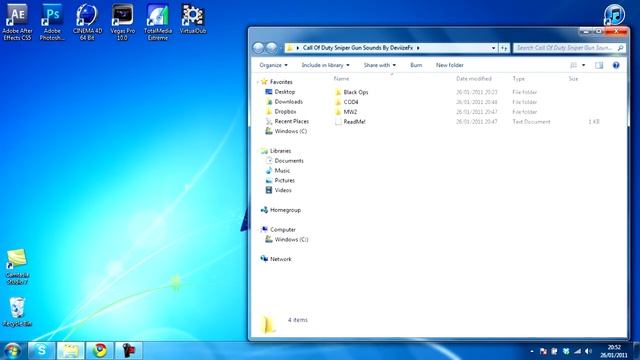Click the Show desktop strip beside the clock
This screenshot has width=640, height=360.
[x=636, y=351]
